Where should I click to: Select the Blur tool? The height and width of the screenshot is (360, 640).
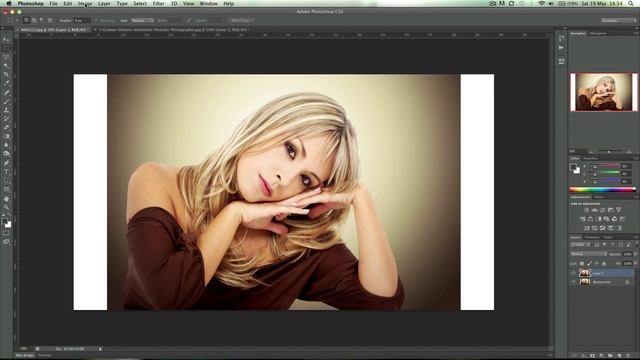tap(6, 145)
